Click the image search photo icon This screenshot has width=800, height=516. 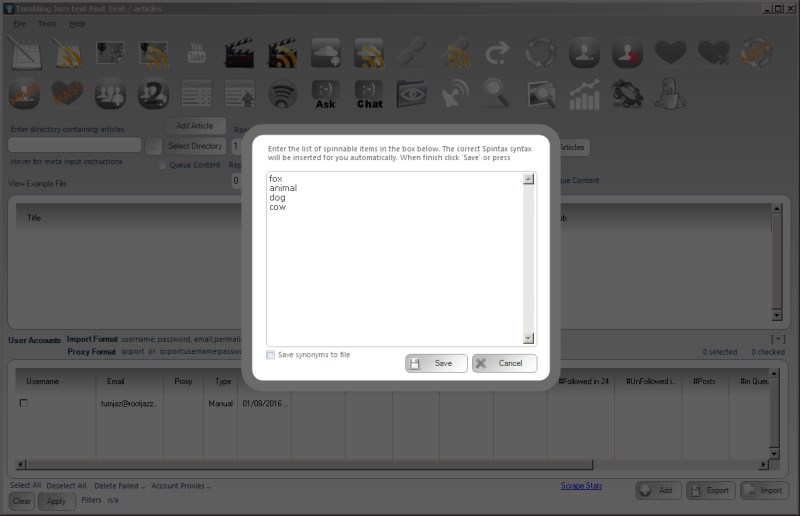pos(541,94)
